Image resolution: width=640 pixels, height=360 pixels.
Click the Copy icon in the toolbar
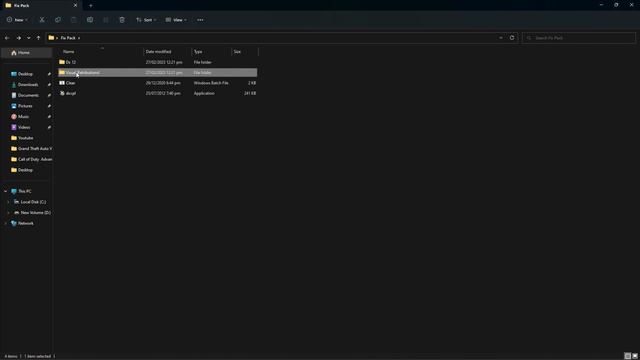tap(58, 20)
